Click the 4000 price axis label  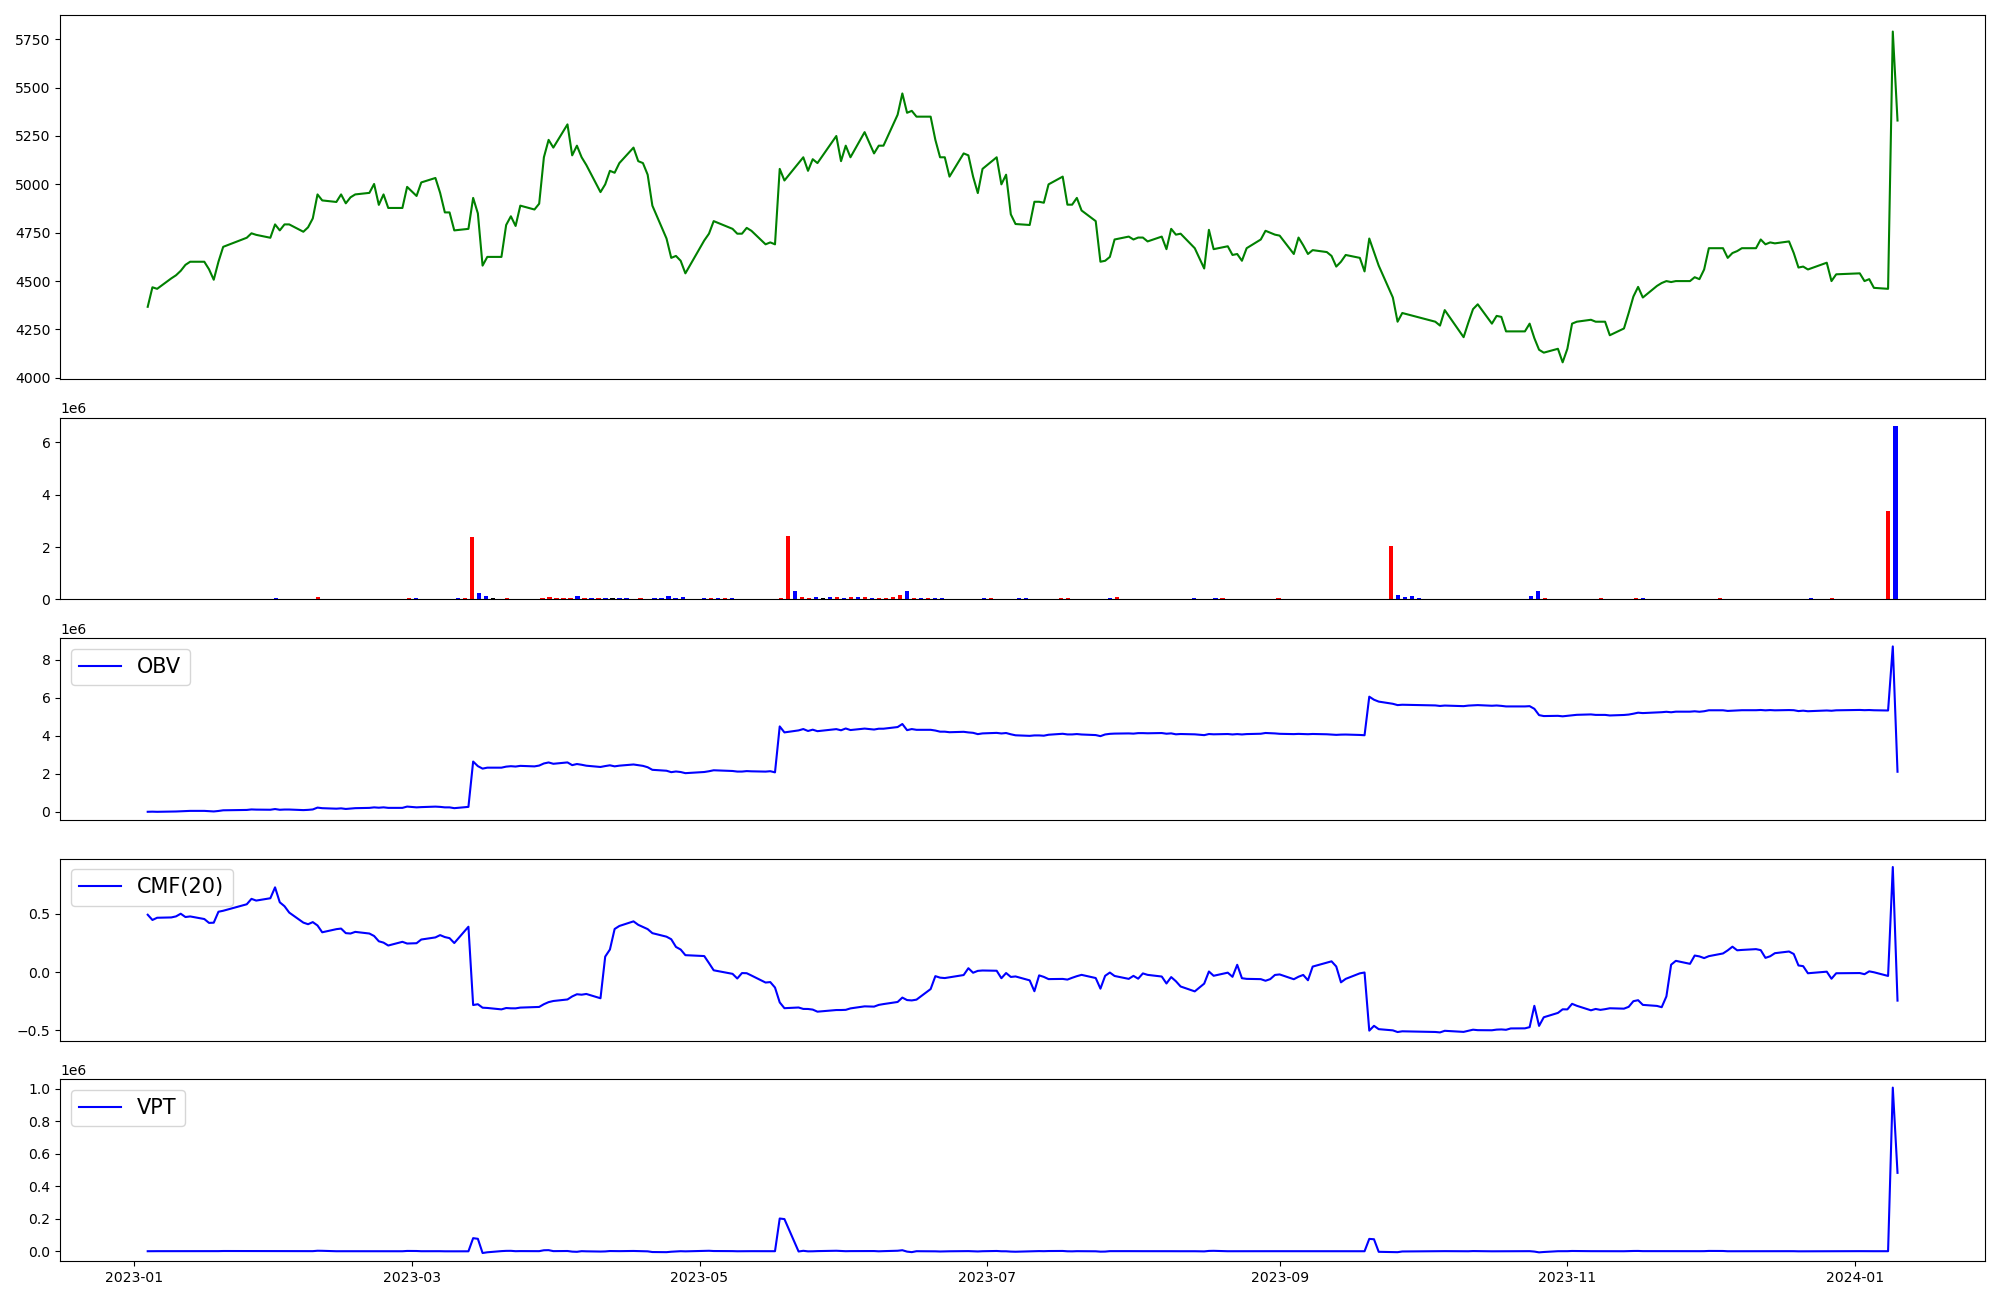click(33, 378)
